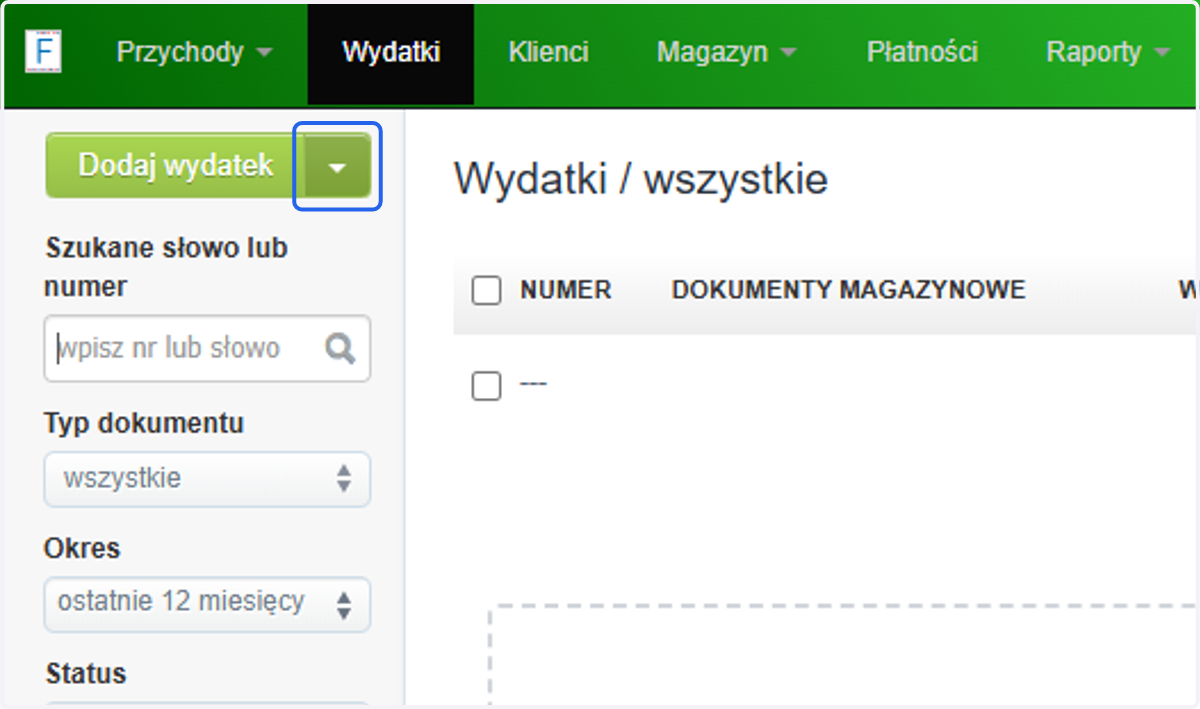Viewport: 1200px width, 709px height.
Task: Click the search magnifier icon
Action: (x=341, y=348)
